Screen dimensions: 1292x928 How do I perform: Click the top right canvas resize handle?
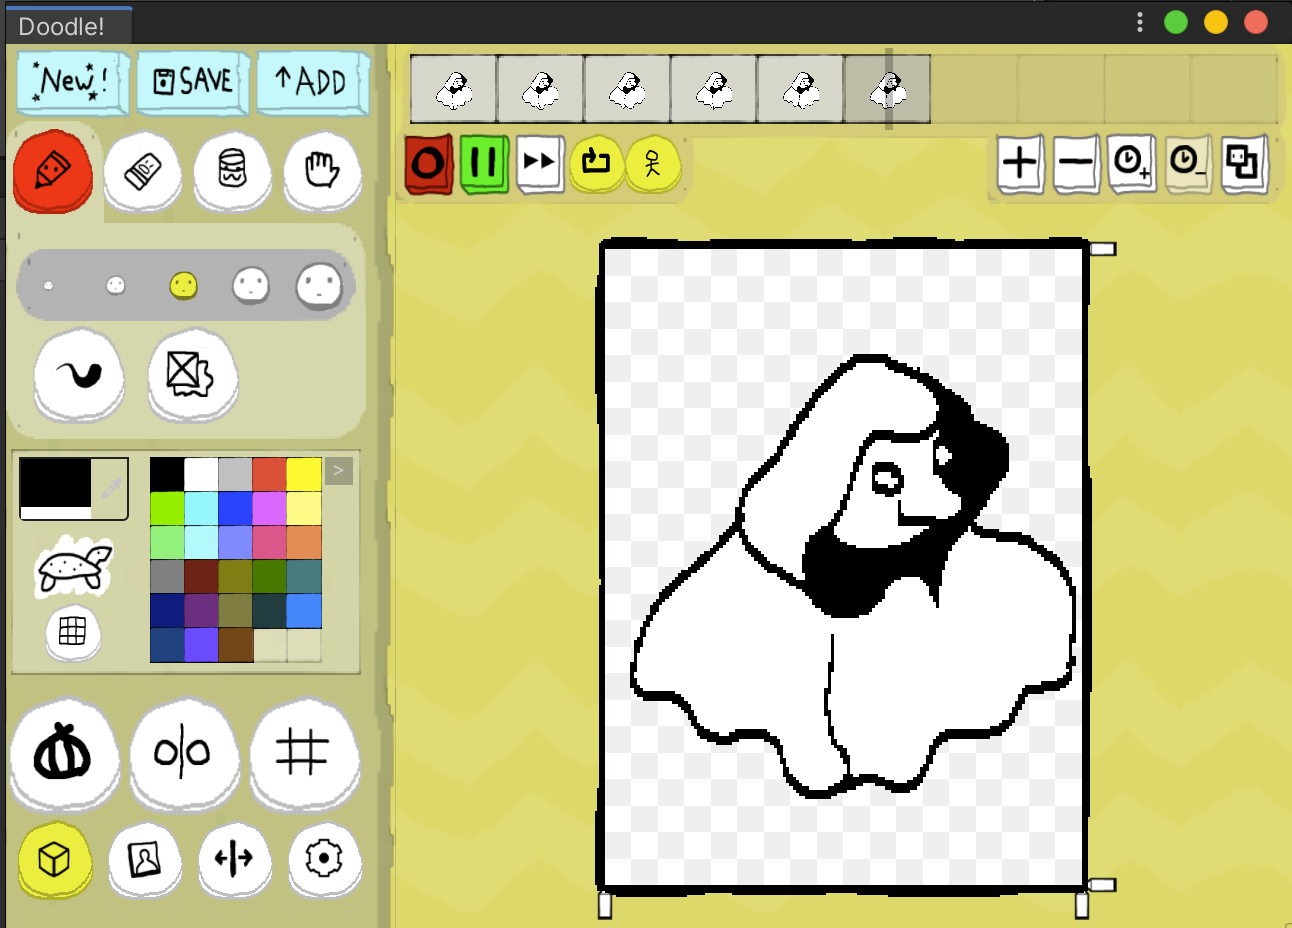1102,249
